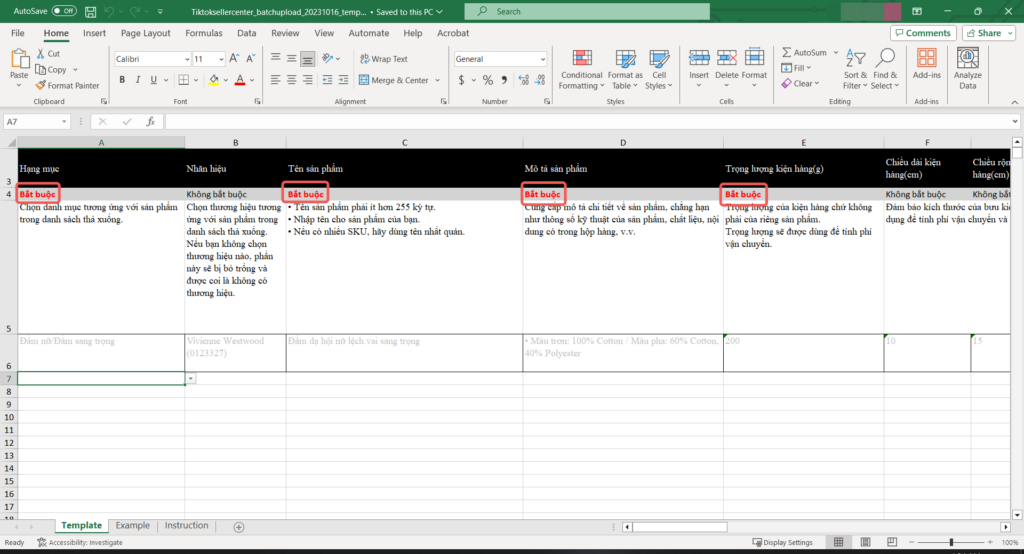This screenshot has height=554, width=1024.
Task: Open the Formulas ribbon tab
Action: [204, 33]
